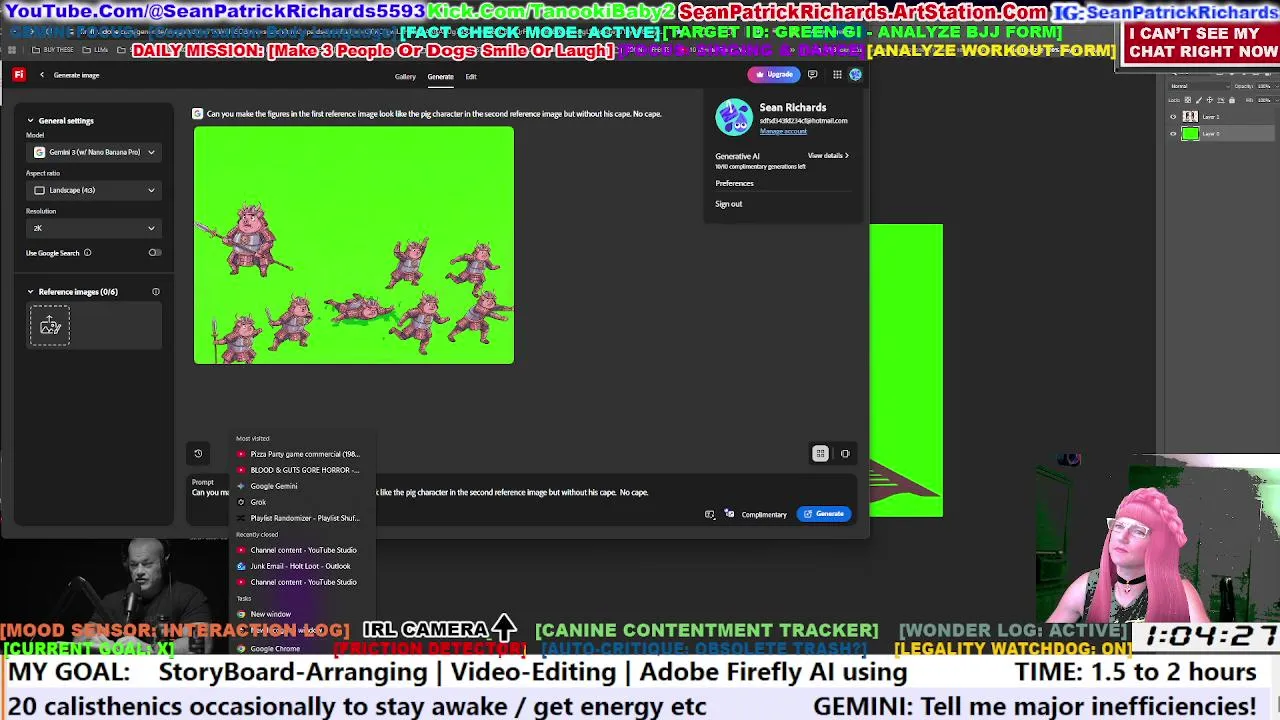The width and height of the screenshot is (1280, 720).
Task: Go back using the Generate image arrow
Action: tap(41, 75)
